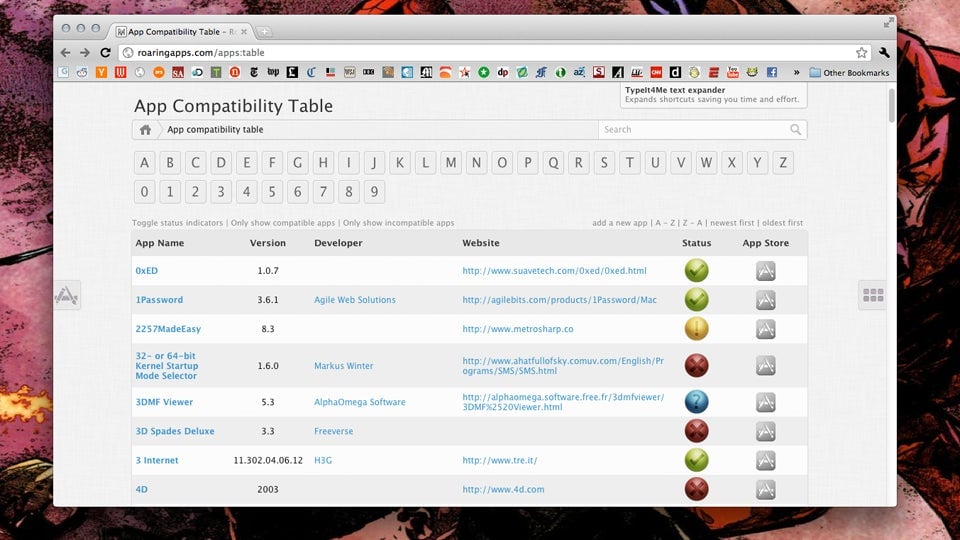Image resolution: width=960 pixels, height=540 pixels.
Task: Click the red X status for Markus Winter row
Action: [x=697, y=366]
